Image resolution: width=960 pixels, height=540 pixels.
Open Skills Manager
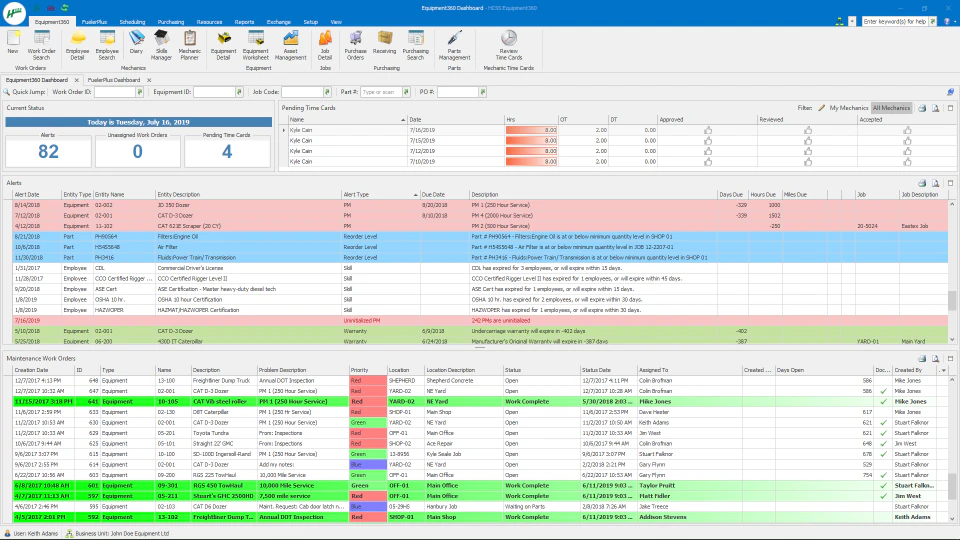[161, 45]
